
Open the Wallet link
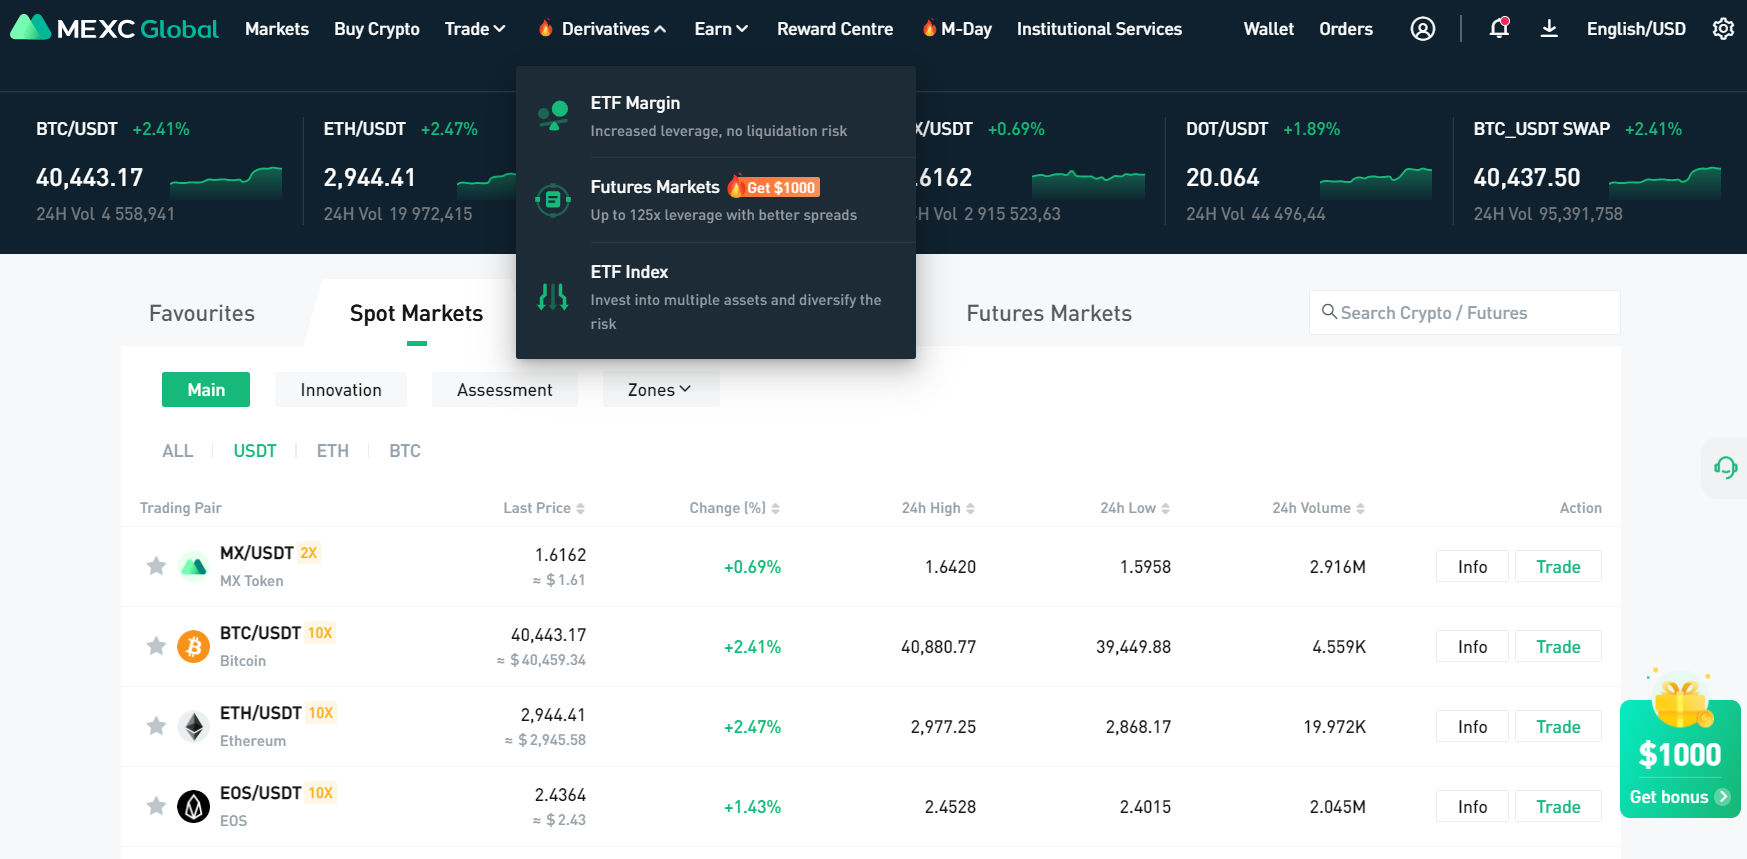[x=1269, y=29]
